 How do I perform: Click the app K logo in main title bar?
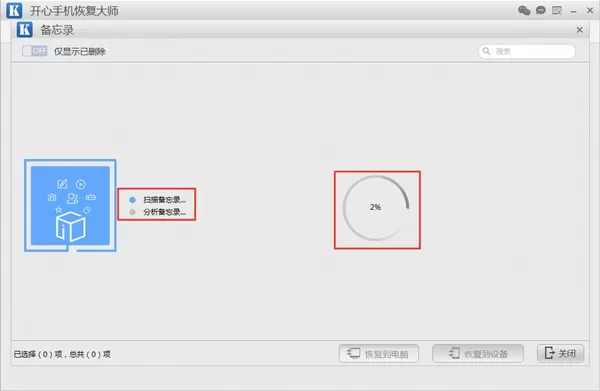14,10
